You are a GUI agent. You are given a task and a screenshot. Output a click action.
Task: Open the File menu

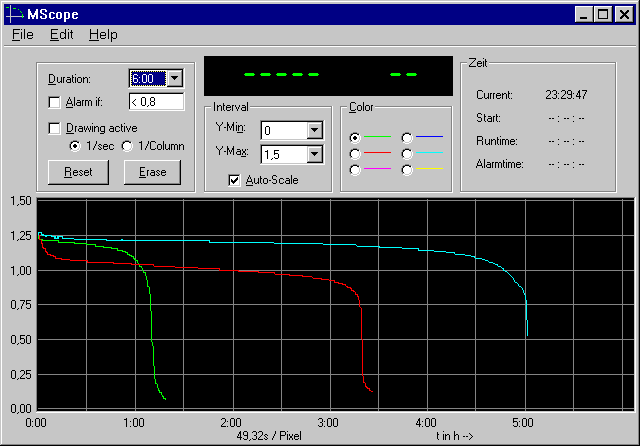tap(22, 35)
